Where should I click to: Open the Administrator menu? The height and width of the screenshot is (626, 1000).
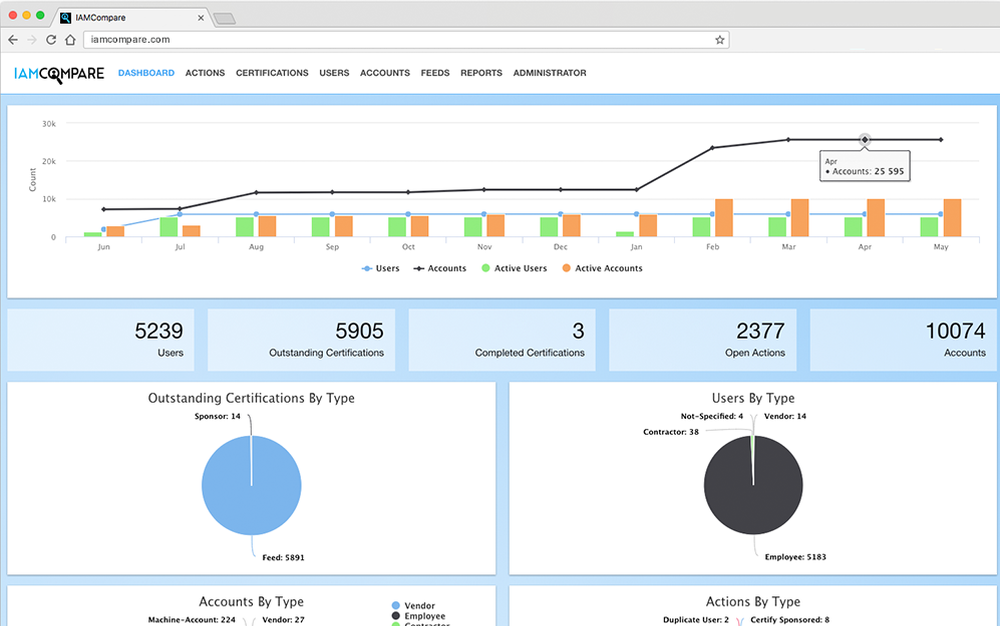pyautogui.click(x=549, y=73)
